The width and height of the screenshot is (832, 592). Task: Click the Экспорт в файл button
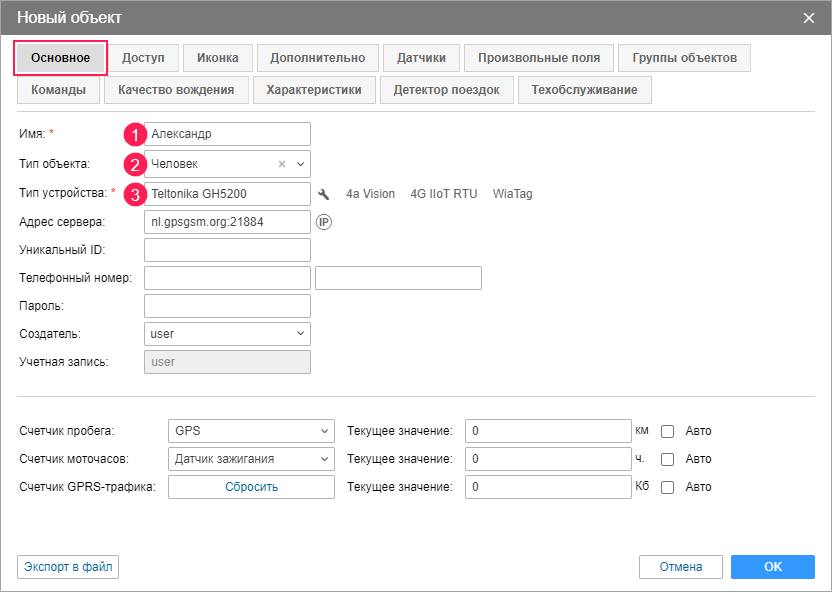click(x=68, y=567)
